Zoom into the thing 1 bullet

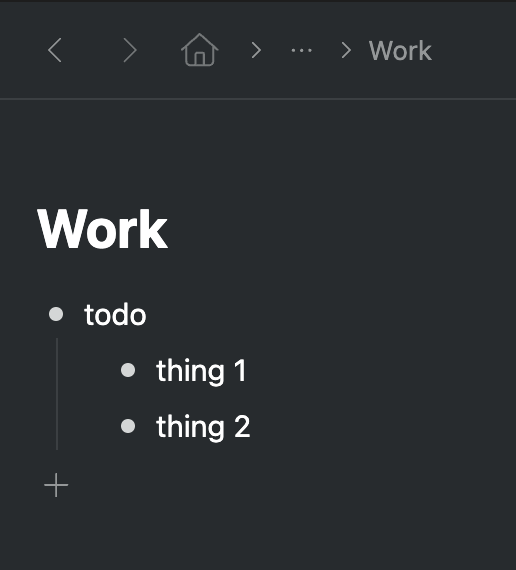click(x=128, y=370)
